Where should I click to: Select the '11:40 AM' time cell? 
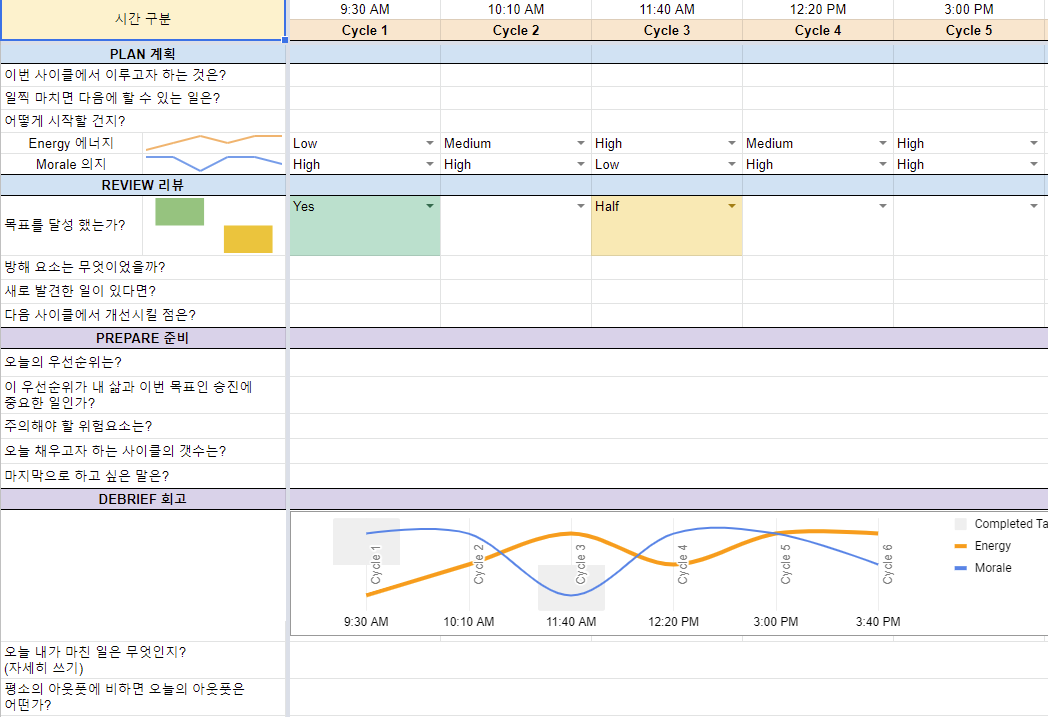[667, 9]
